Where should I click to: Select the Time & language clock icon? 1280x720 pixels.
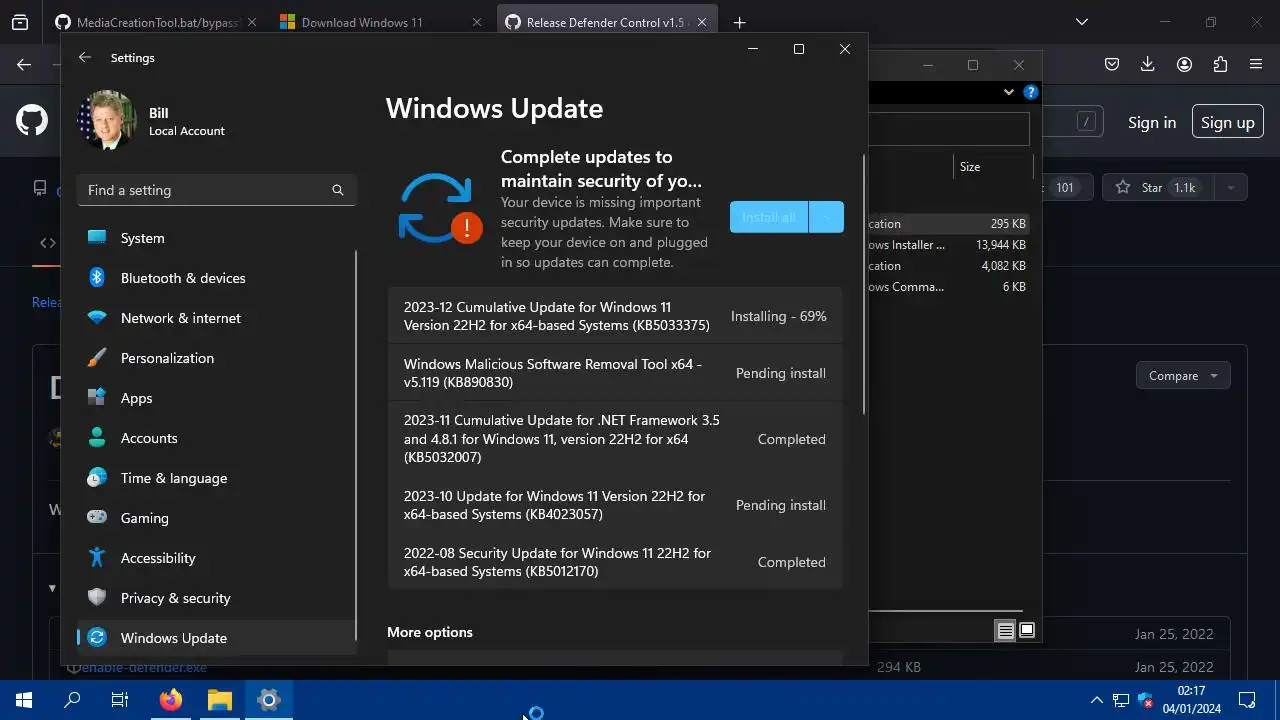pyautogui.click(x=97, y=478)
